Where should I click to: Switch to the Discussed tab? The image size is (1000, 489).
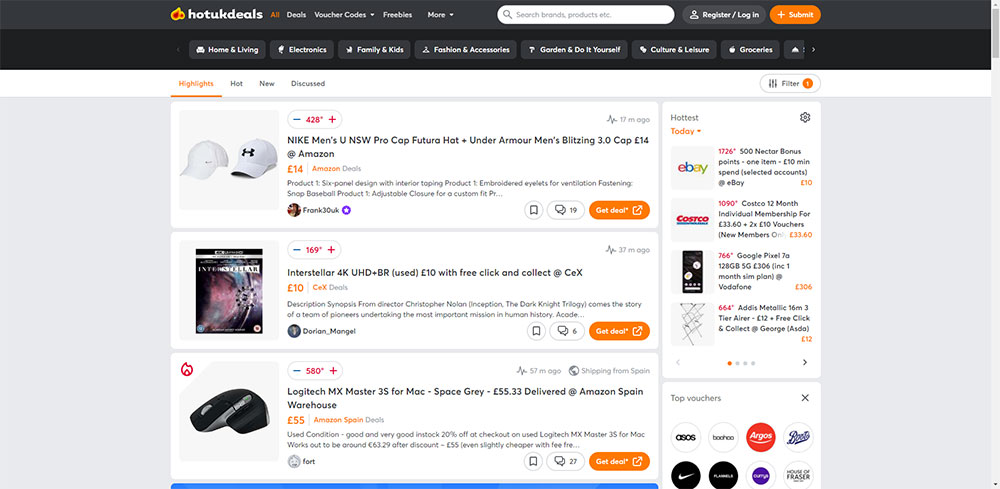coord(308,84)
